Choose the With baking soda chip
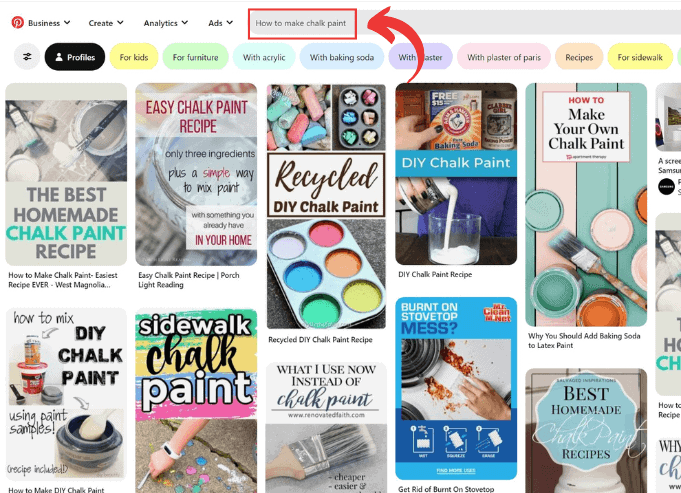Viewport: 681px width, 493px height. tap(342, 57)
